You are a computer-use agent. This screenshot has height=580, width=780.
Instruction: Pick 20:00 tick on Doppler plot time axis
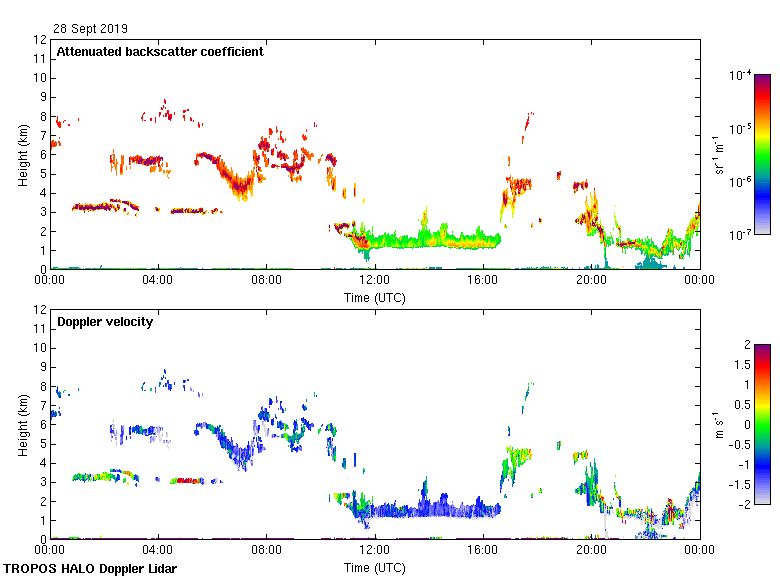591,551
